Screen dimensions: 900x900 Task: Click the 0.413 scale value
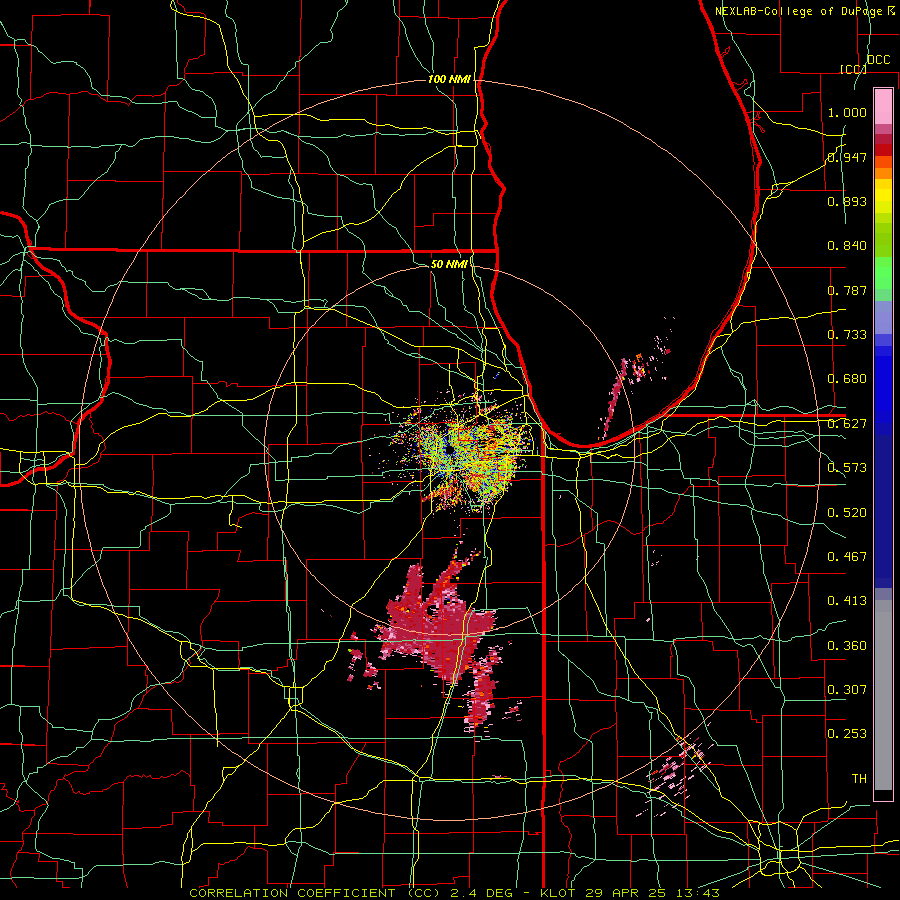point(847,601)
